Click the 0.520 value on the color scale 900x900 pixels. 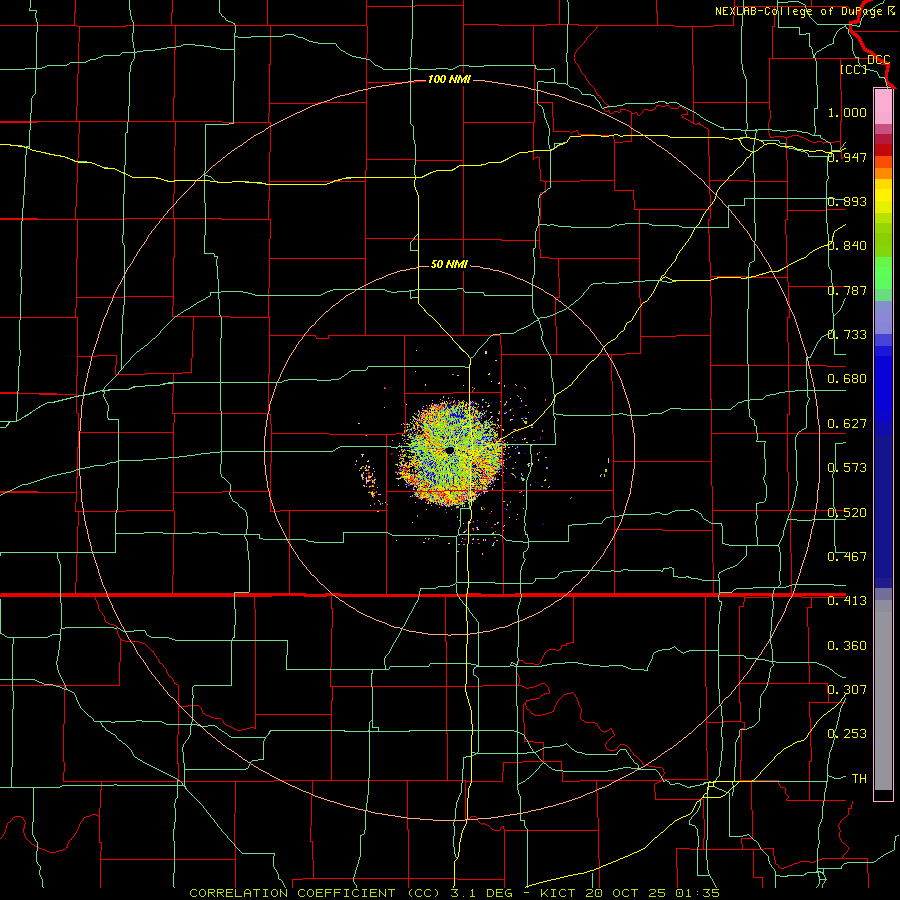[847, 513]
